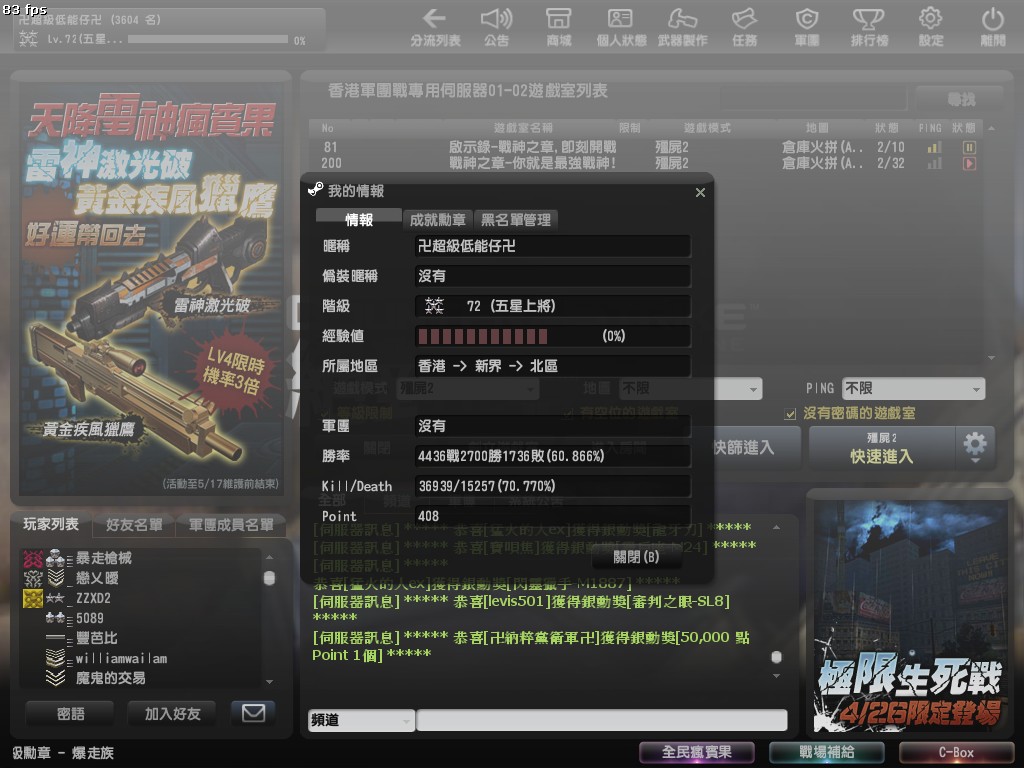The width and height of the screenshot is (1024, 768).
Task: Click the mail envelope icon button
Action: tap(253, 712)
